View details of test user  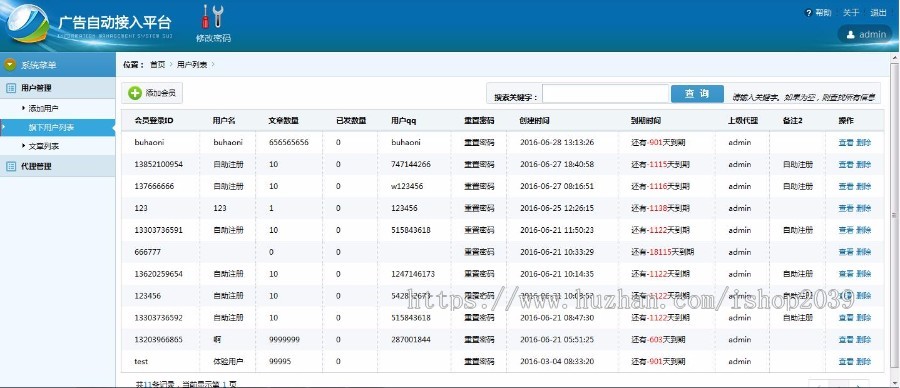coord(845,362)
